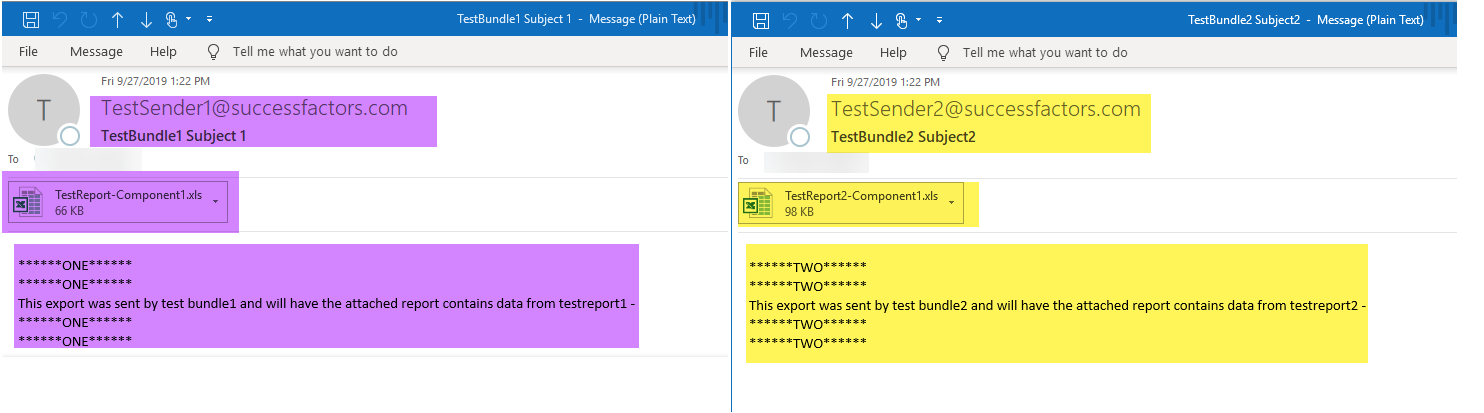Select TestReport-Component1.xls attachment

118,202
